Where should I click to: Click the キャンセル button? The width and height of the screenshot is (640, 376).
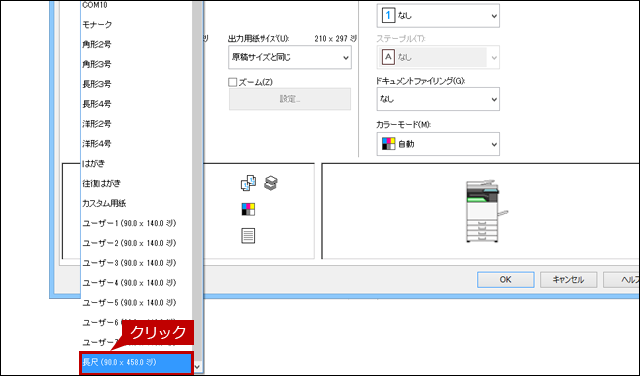pyautogui.click(x=569, y=280)
